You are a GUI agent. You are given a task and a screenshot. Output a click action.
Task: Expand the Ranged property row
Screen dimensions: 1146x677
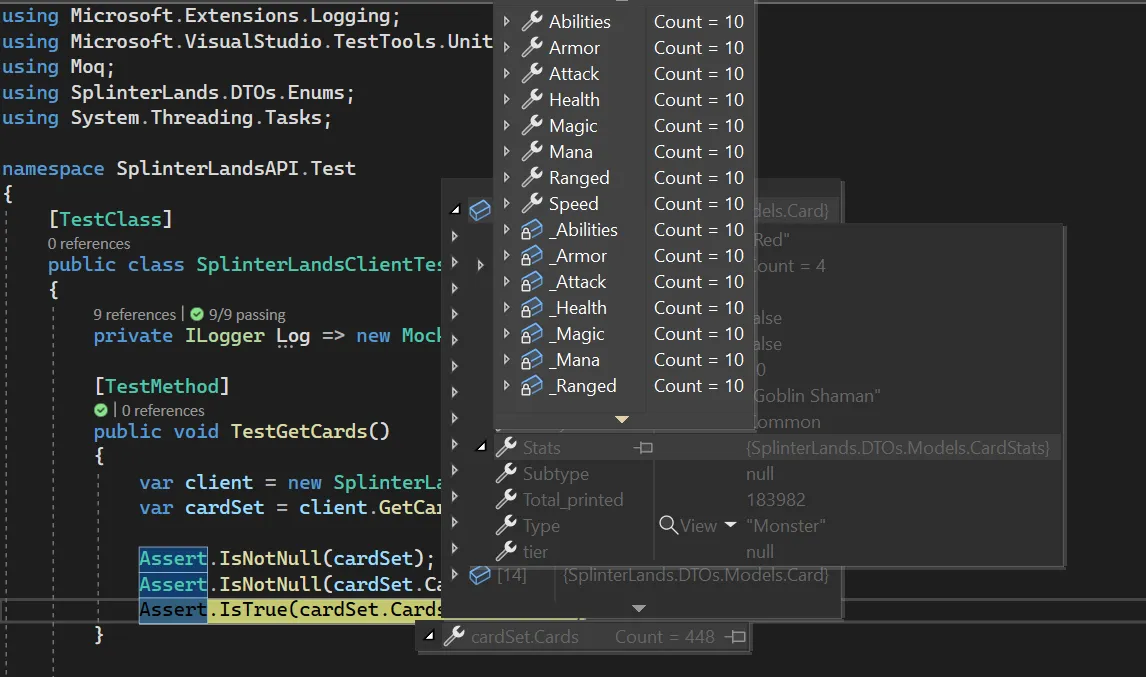(x=506, y=178)
